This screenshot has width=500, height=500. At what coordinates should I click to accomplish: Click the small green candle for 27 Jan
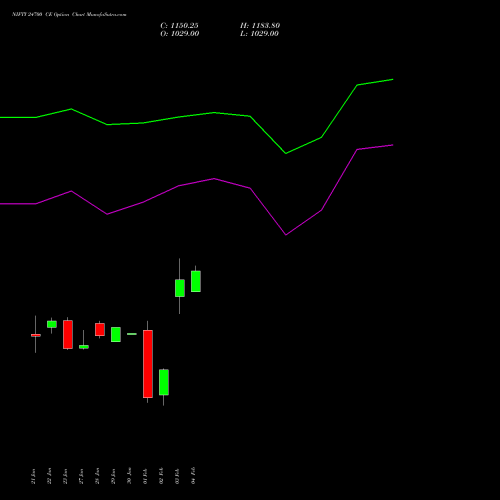(84, 347)
